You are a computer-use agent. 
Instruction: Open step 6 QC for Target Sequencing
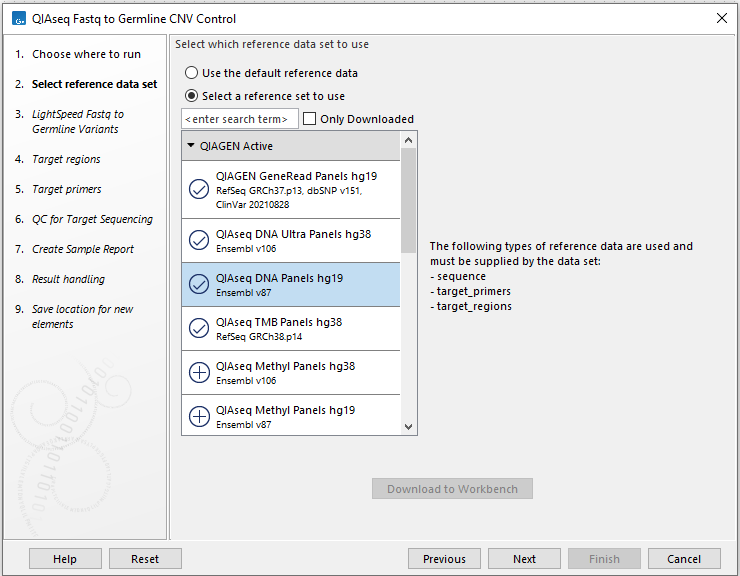pos(92,219)
